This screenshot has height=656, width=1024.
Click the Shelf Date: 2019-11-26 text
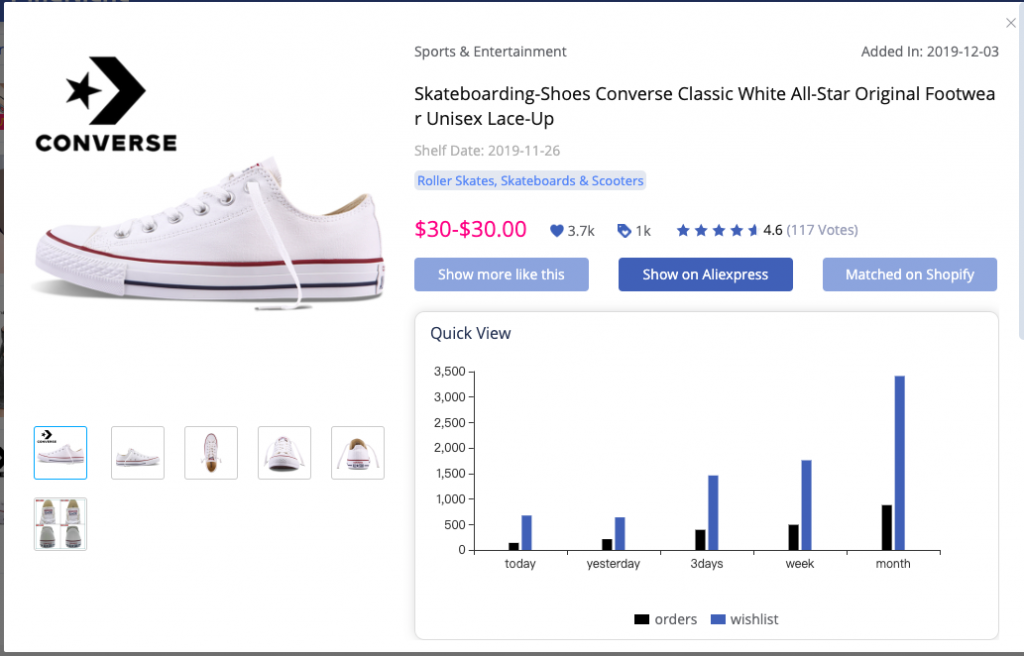tap(487, 150)
